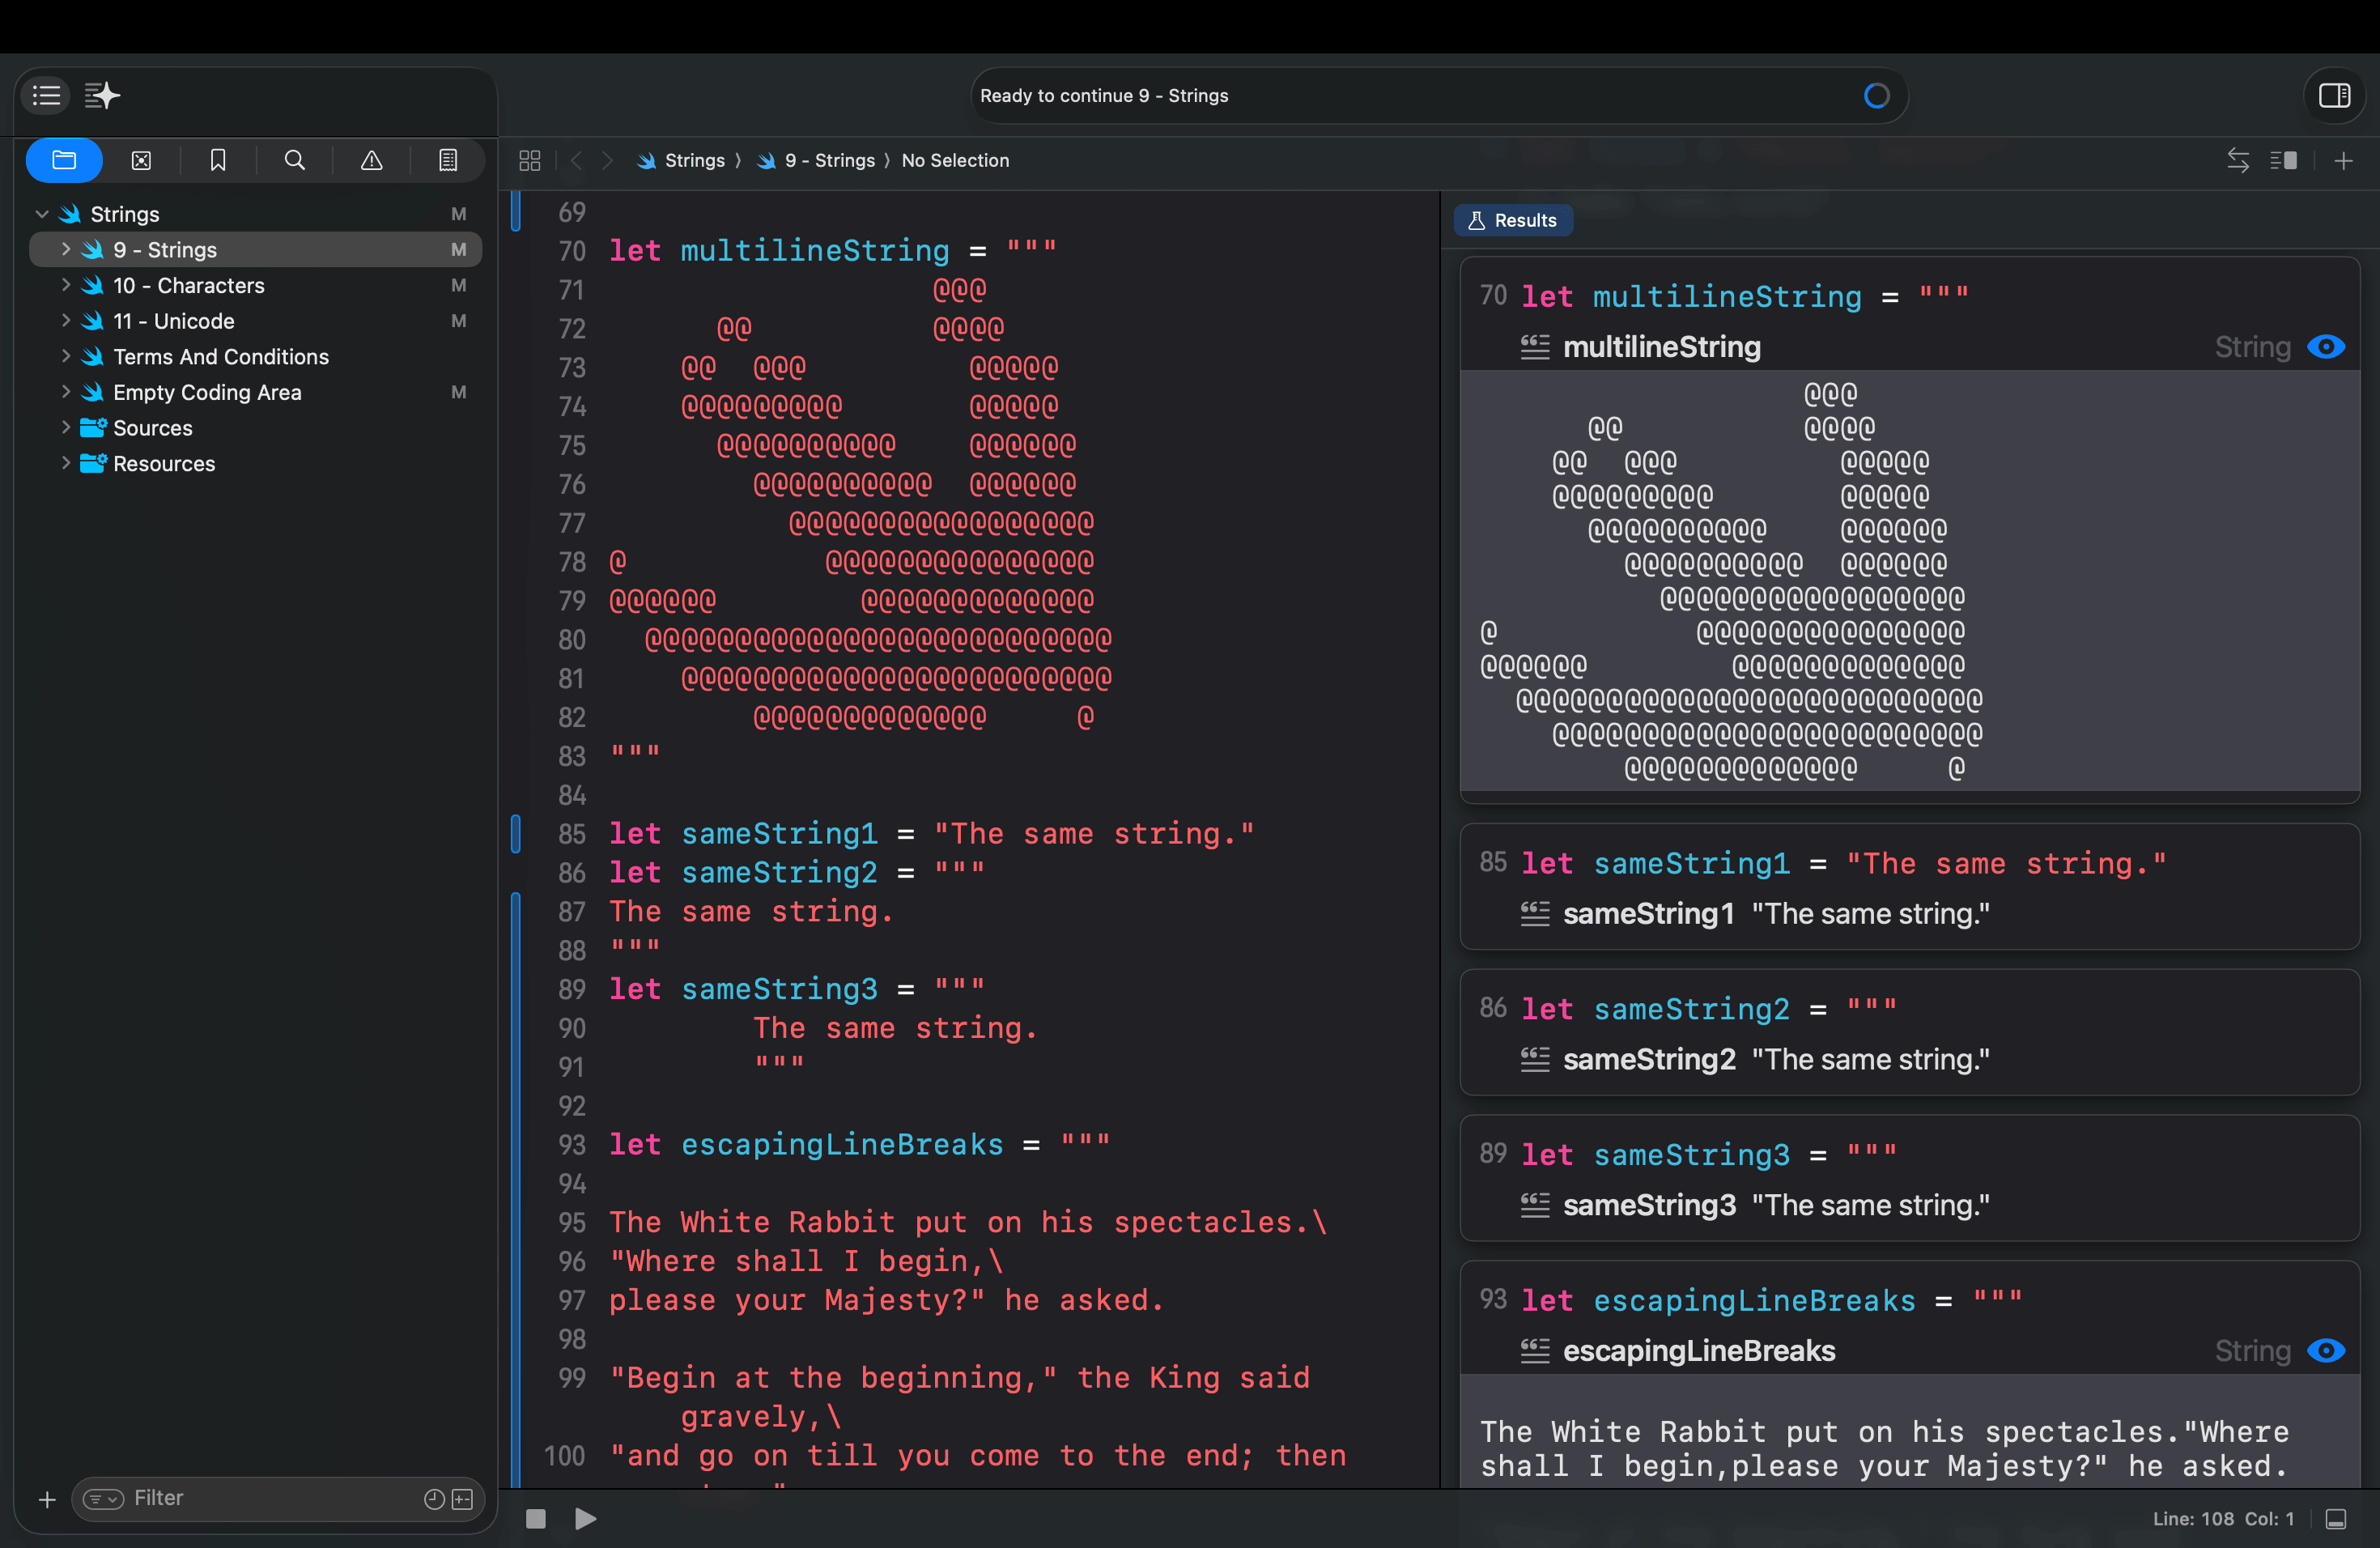This screenshot has width=2380, height=1548.
Task: Stop playground execution
Action: tap(536, 1519)
